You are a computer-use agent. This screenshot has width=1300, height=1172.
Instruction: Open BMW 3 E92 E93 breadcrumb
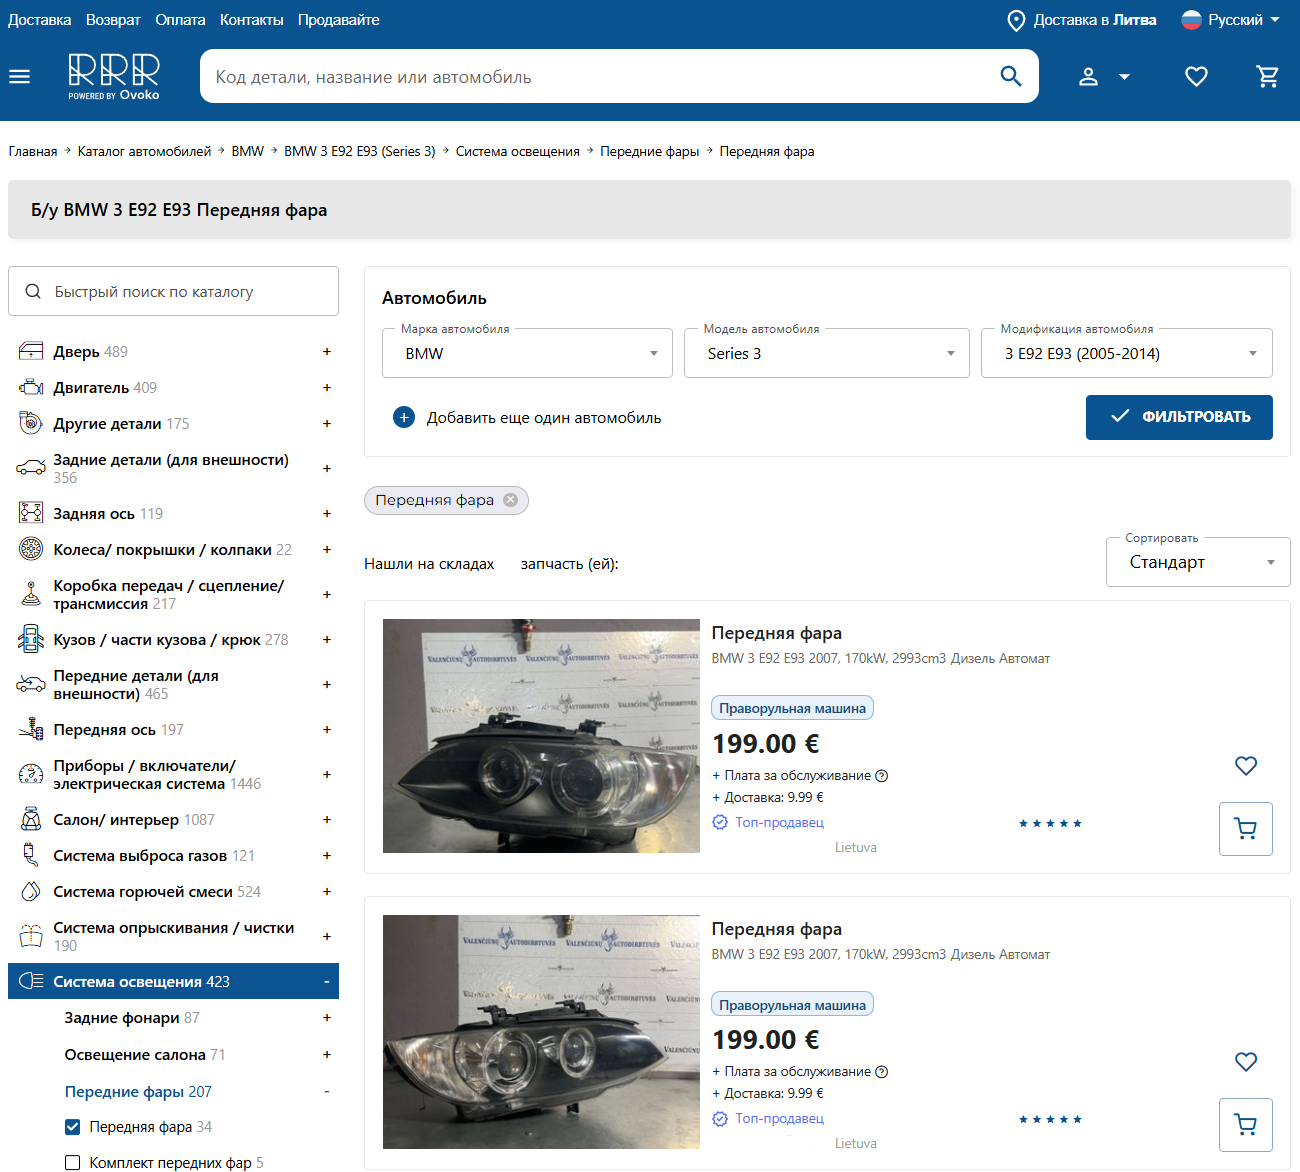coord(360,152)
